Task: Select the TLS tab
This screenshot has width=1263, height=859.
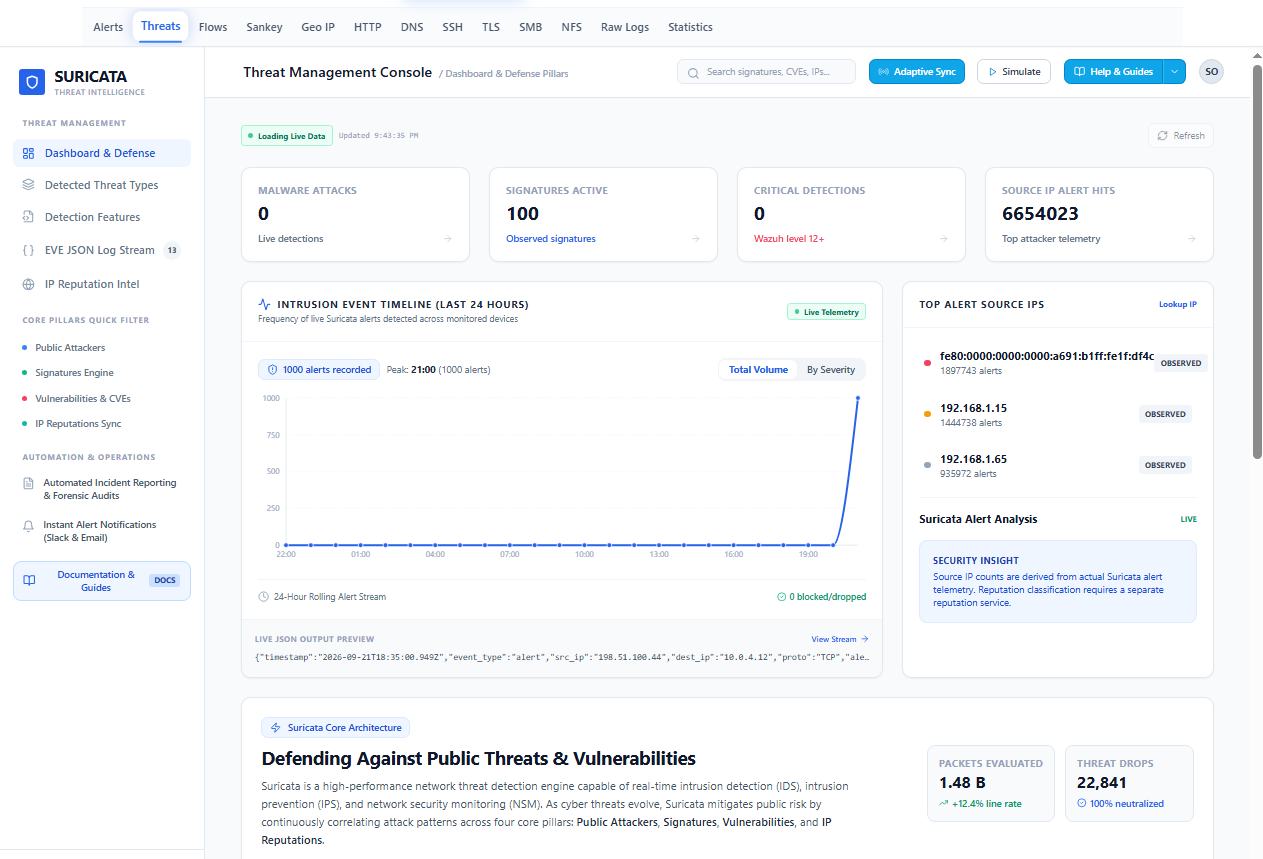Action: 491,27
